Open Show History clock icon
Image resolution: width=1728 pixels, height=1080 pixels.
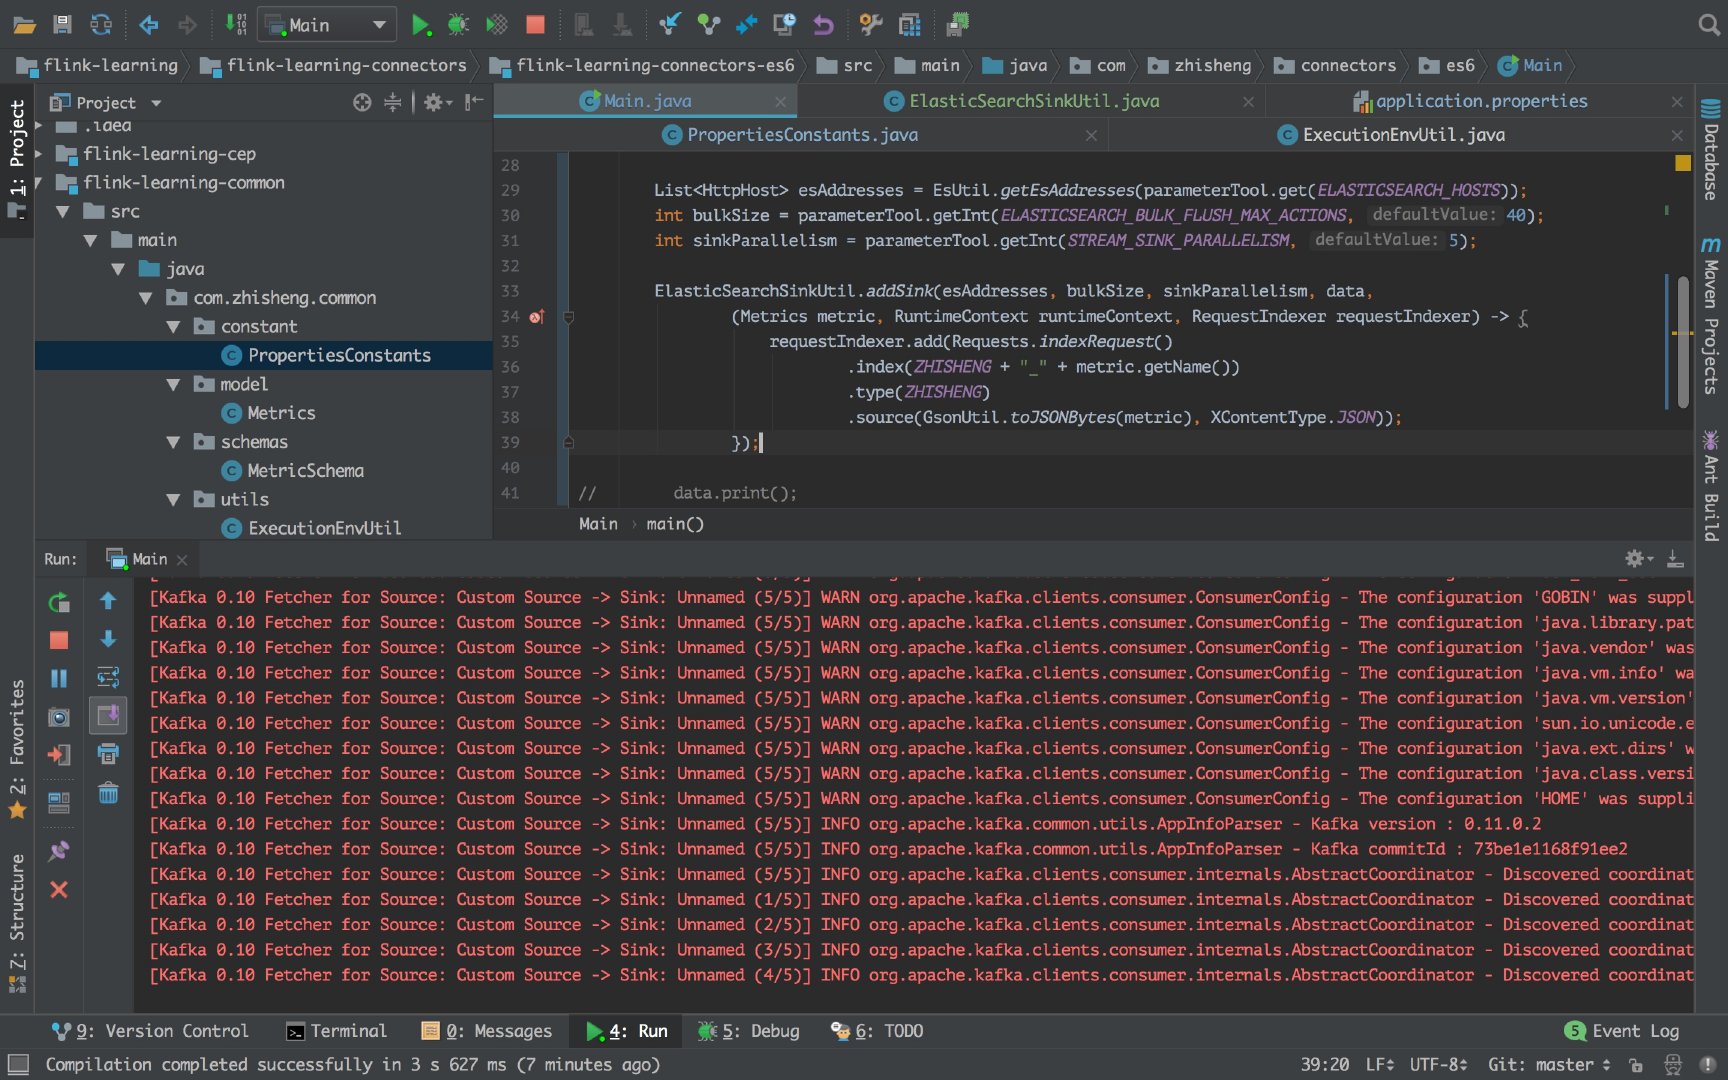[x=785, y=25]
